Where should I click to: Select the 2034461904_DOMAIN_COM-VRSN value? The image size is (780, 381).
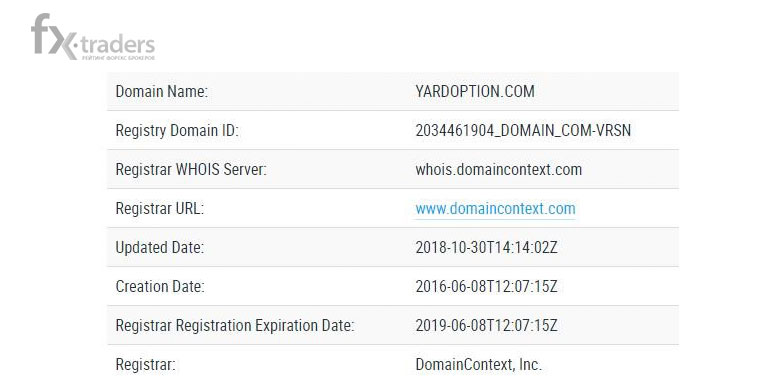(523, 131)
